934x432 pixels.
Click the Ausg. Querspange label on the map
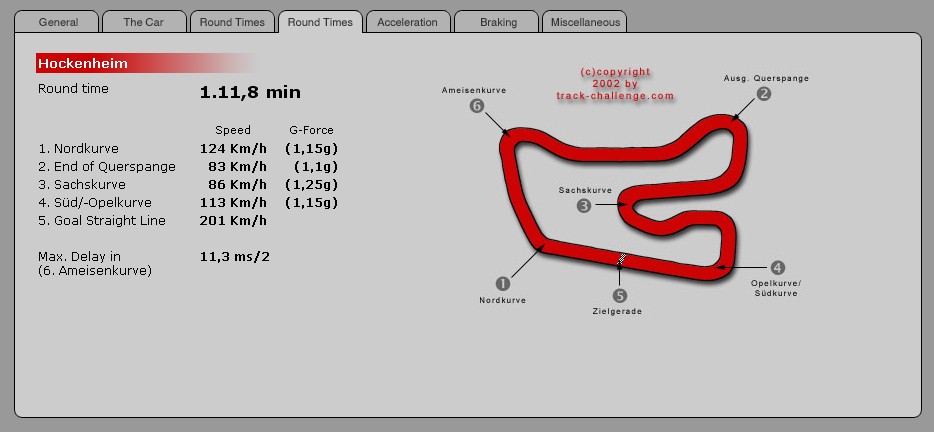click(766, 78)
